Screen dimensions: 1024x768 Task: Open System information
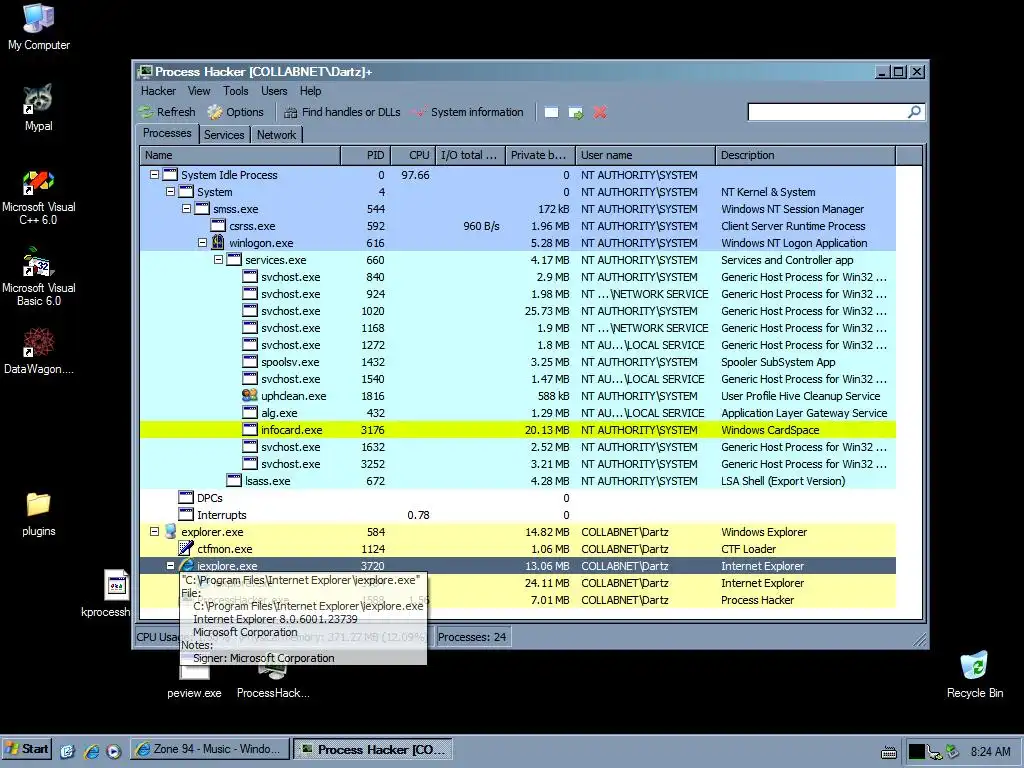(x=468, y=112)
